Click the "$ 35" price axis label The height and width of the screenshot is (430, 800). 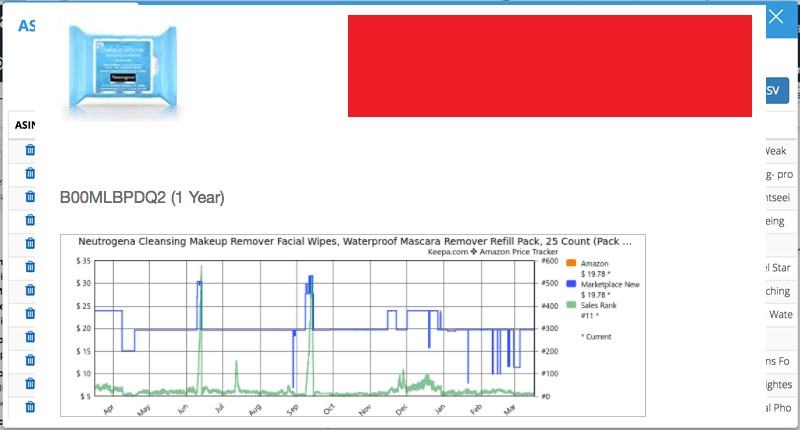[x=83, y=261]
